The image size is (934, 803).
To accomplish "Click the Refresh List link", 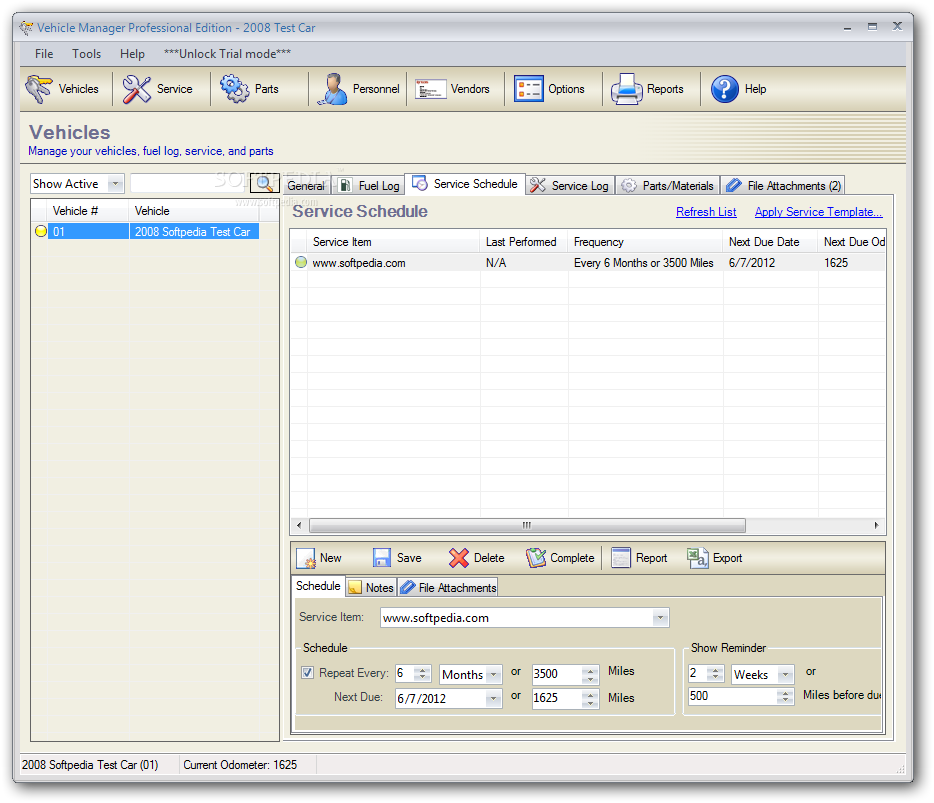I will [x=706, y=212].
